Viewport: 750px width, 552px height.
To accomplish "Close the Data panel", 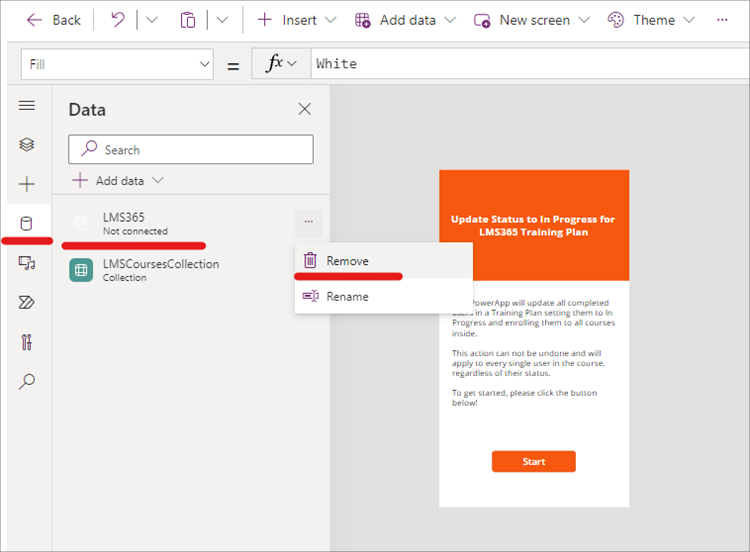I will coord(305,109).
